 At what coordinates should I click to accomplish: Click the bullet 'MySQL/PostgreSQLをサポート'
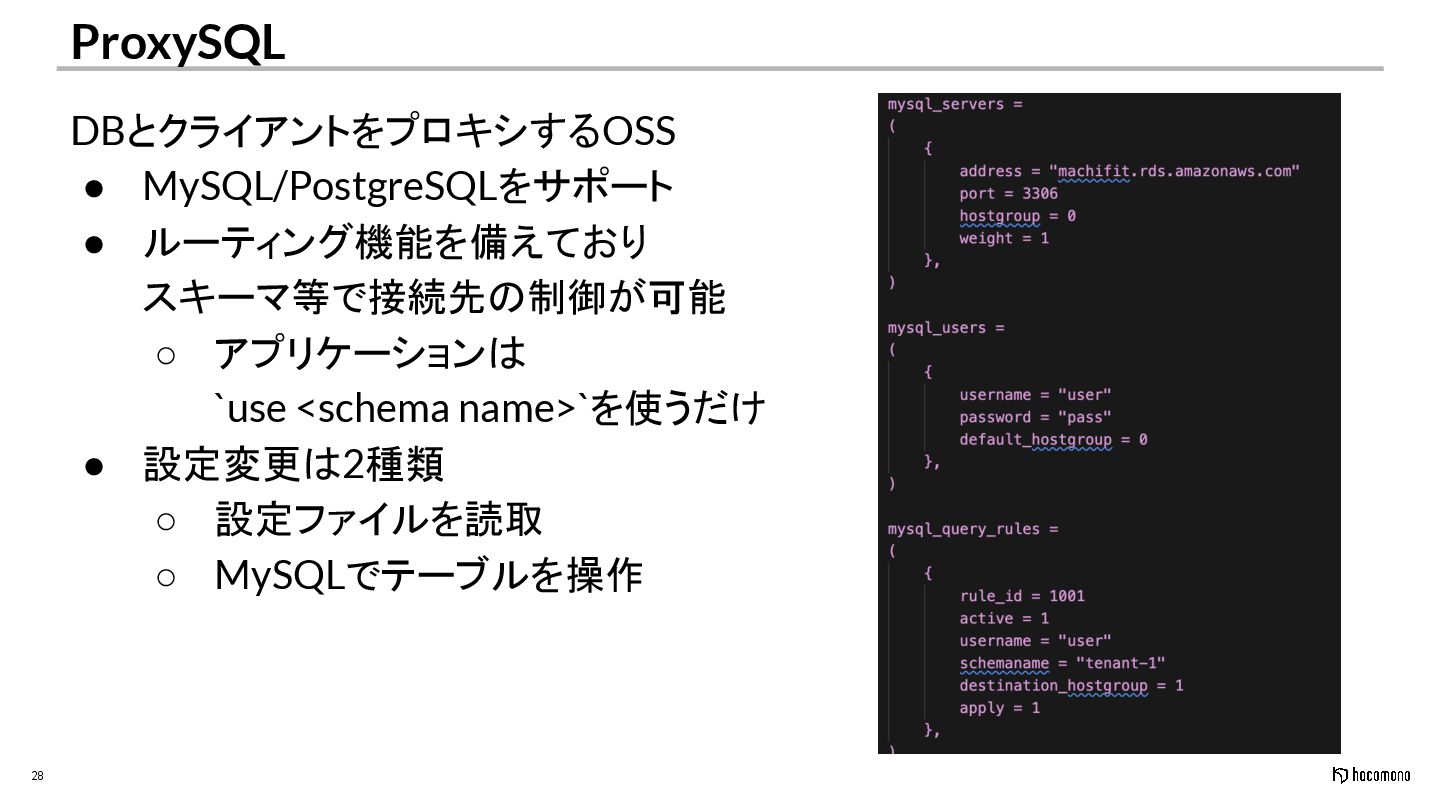[408, 186]
